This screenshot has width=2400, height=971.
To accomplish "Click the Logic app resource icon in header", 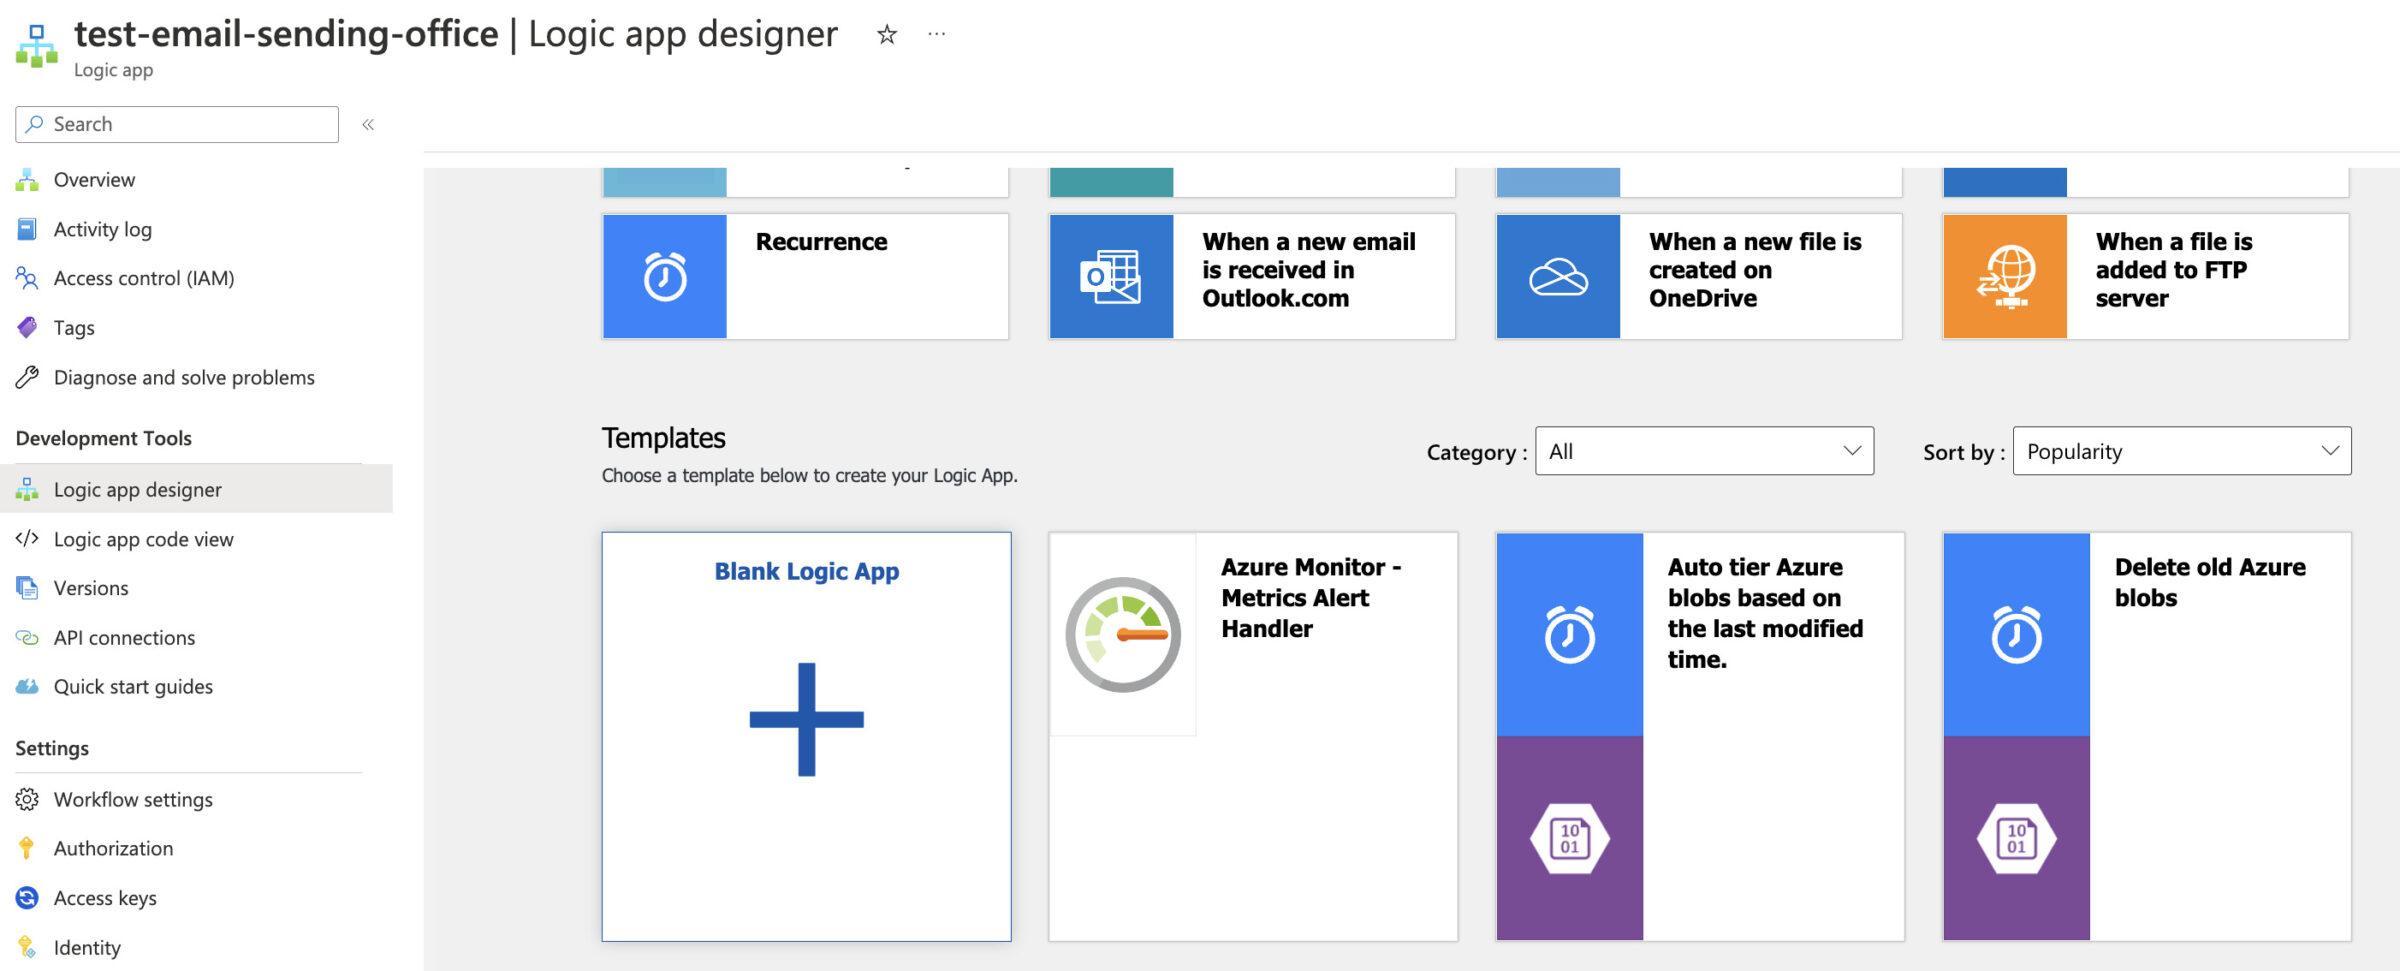I will click(37, 46).
